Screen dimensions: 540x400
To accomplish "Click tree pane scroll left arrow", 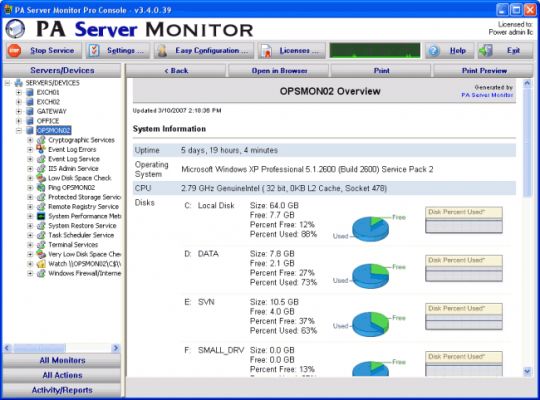I will (x=7, y=348).
